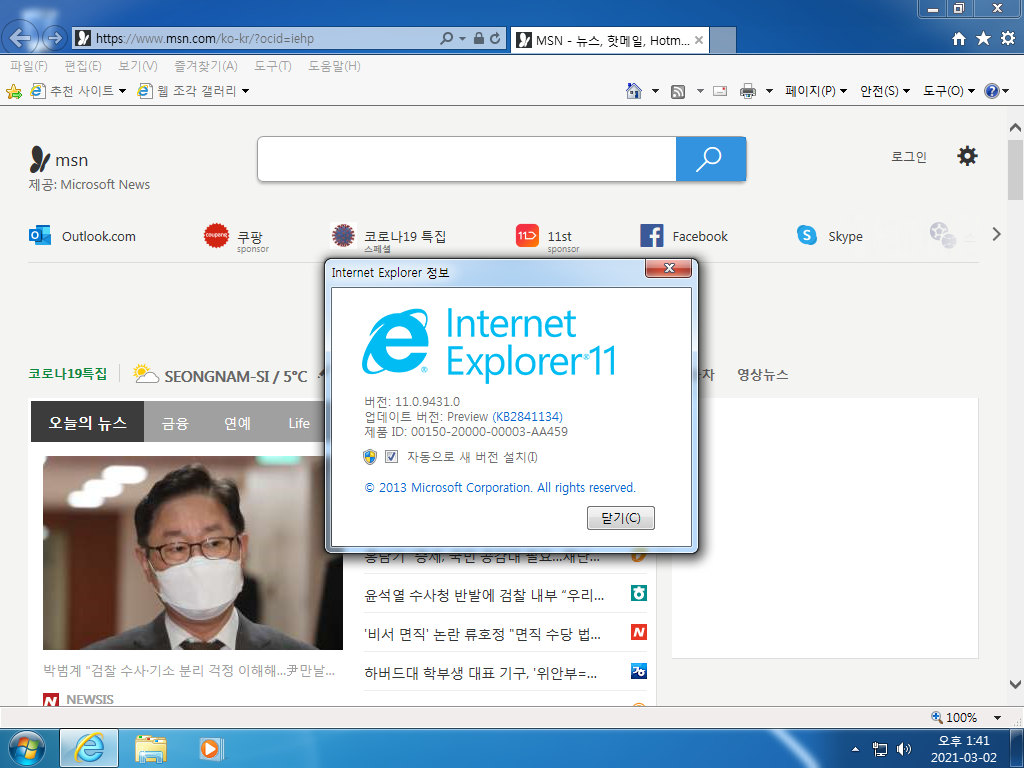
Task: Open the Facebook shortcut
Action: (684, 236)
